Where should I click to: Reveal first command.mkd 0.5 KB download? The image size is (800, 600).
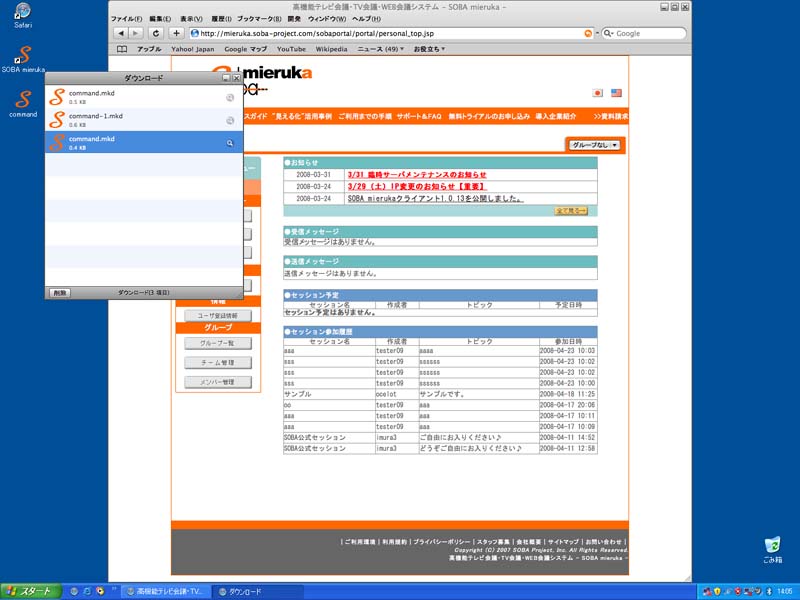point(230,97)
